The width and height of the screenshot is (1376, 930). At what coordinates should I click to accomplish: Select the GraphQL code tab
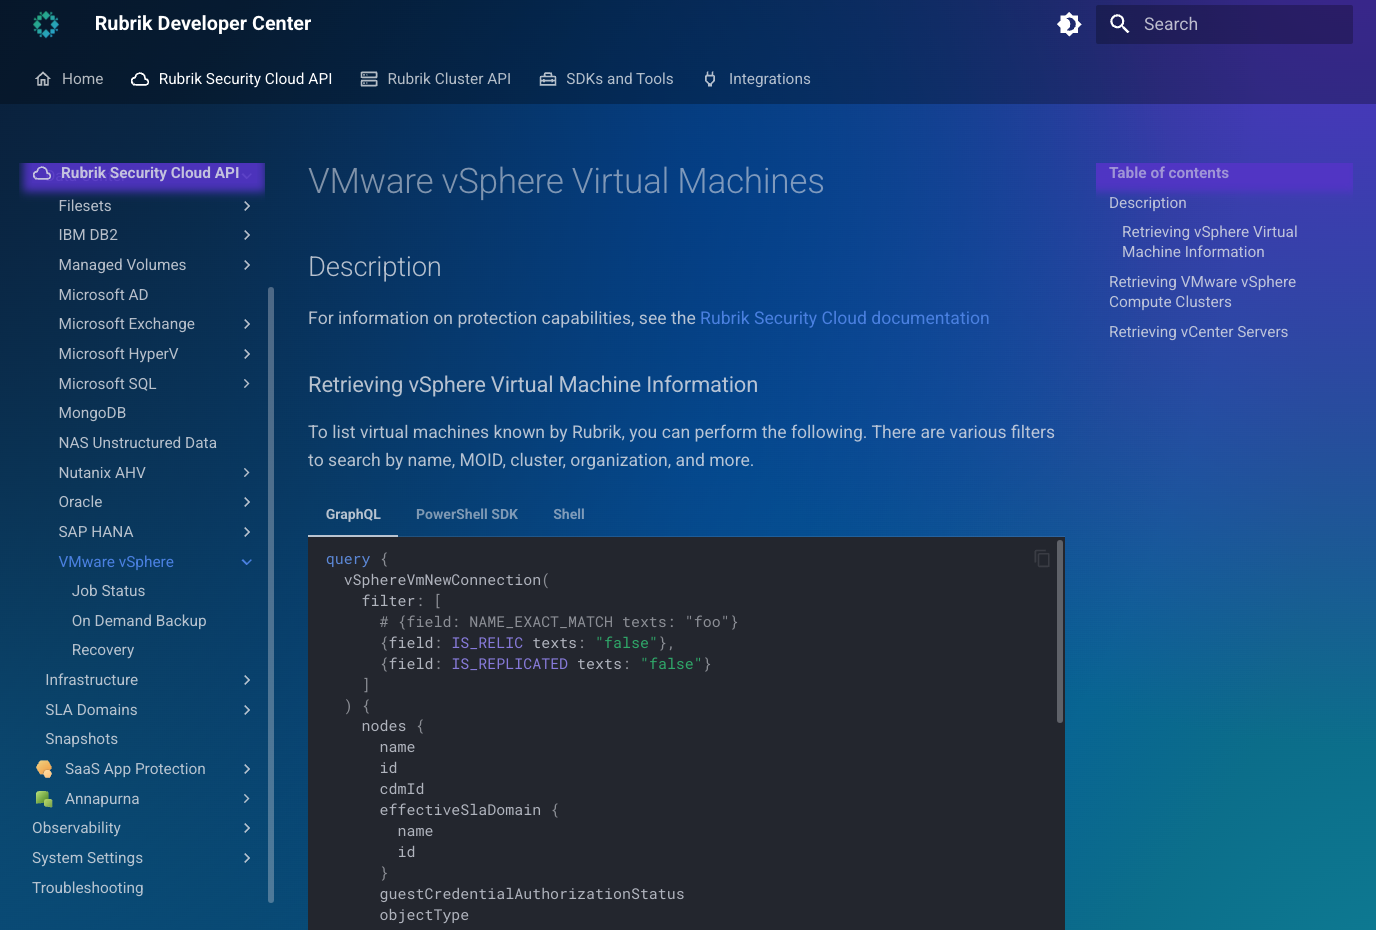tap(353, 514)
